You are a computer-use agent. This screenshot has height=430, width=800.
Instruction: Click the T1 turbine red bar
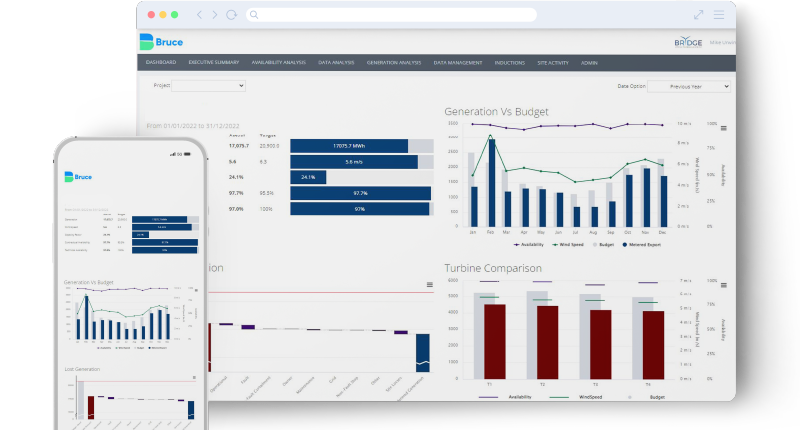pyautogui.click(x=494, y=342)
